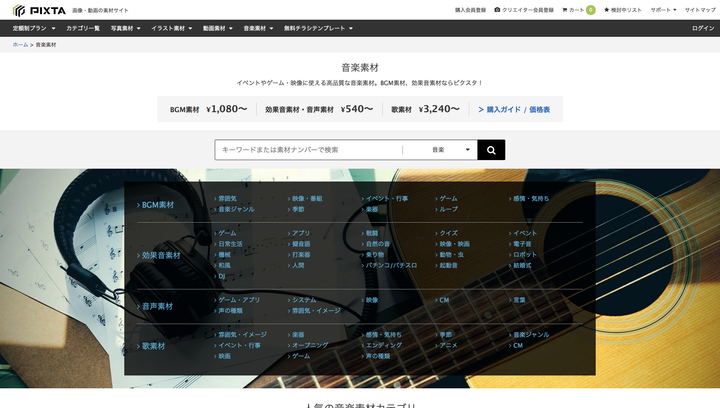Select クイズ under 効果音素材
720x408 pixels.
(446, 234)
